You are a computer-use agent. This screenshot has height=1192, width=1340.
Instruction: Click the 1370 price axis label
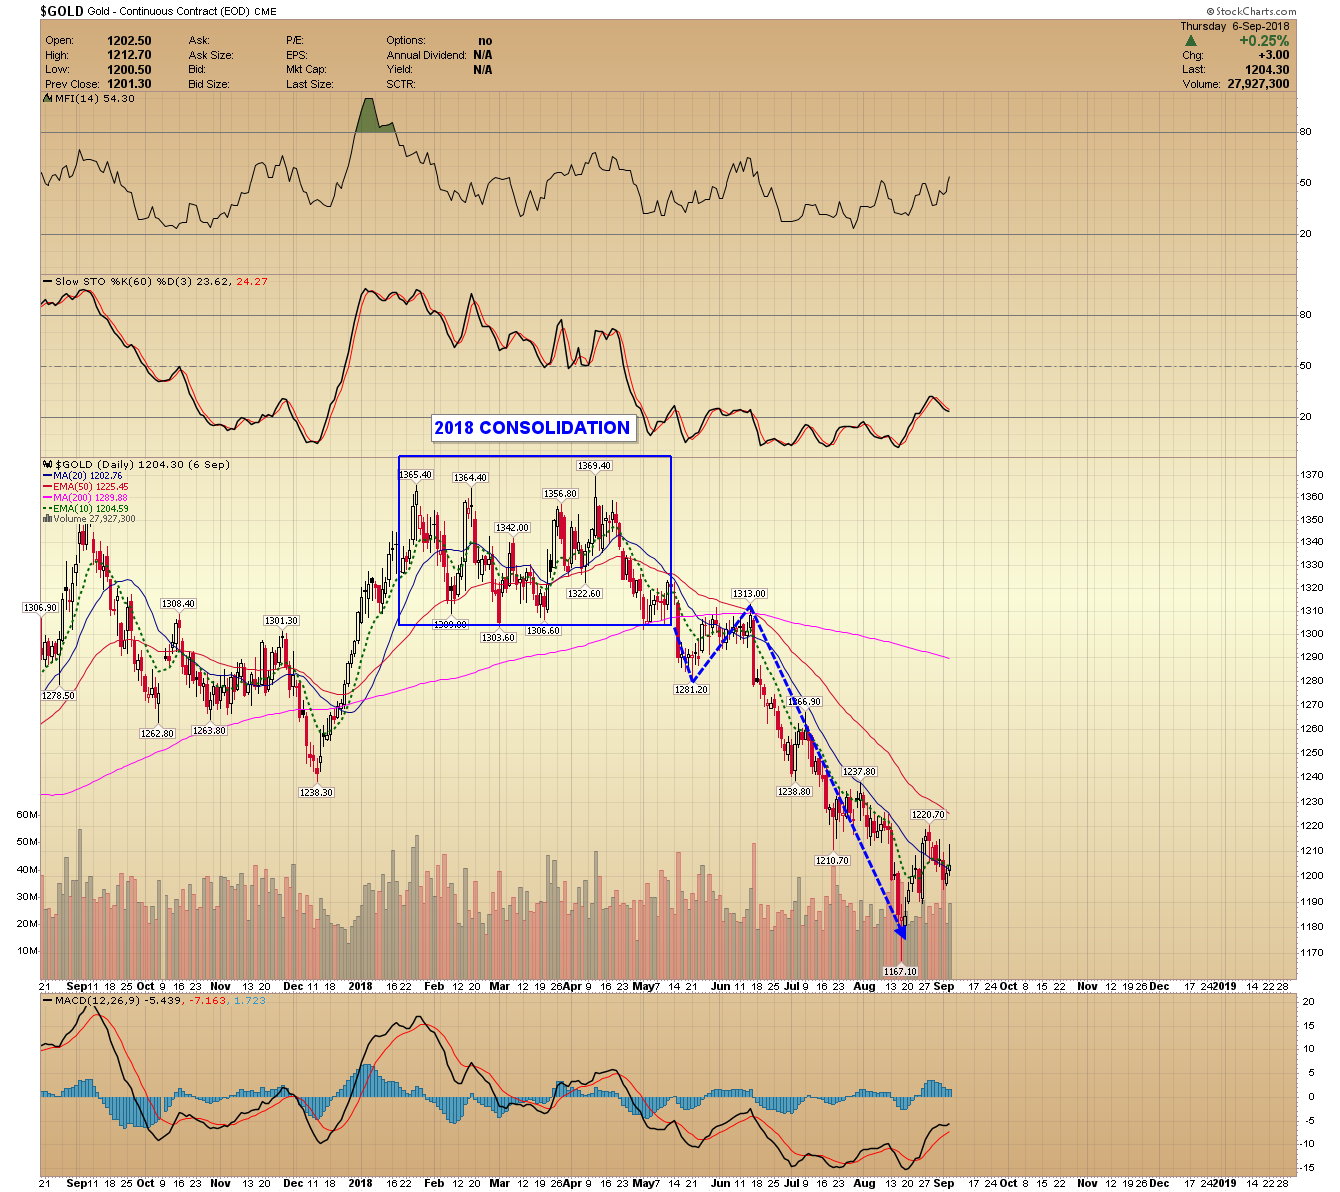point(1311,475)
